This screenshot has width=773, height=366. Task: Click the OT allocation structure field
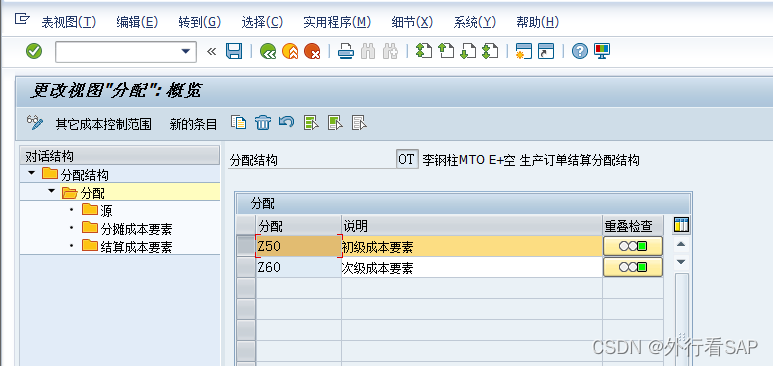tap(407, 160)
